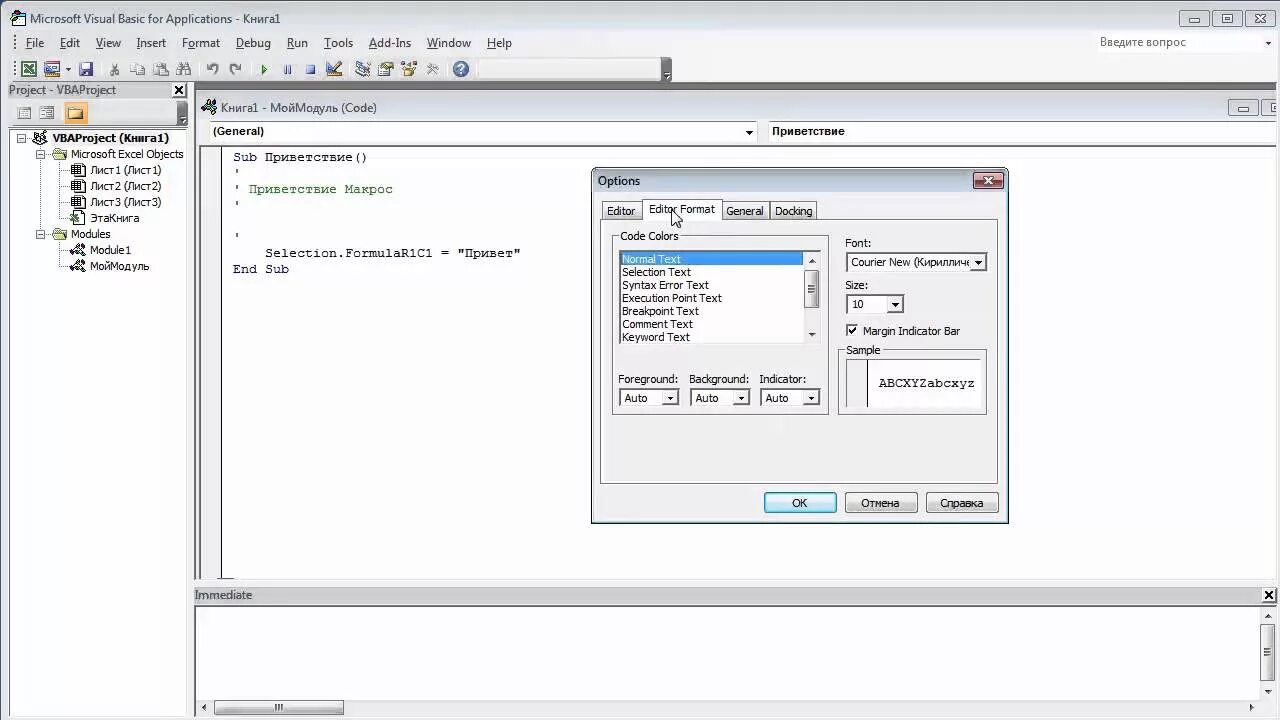Open the Add-Ins menu
This screenshot has width=1280, height=720.
pyautogui.click(x=390, y=43)
